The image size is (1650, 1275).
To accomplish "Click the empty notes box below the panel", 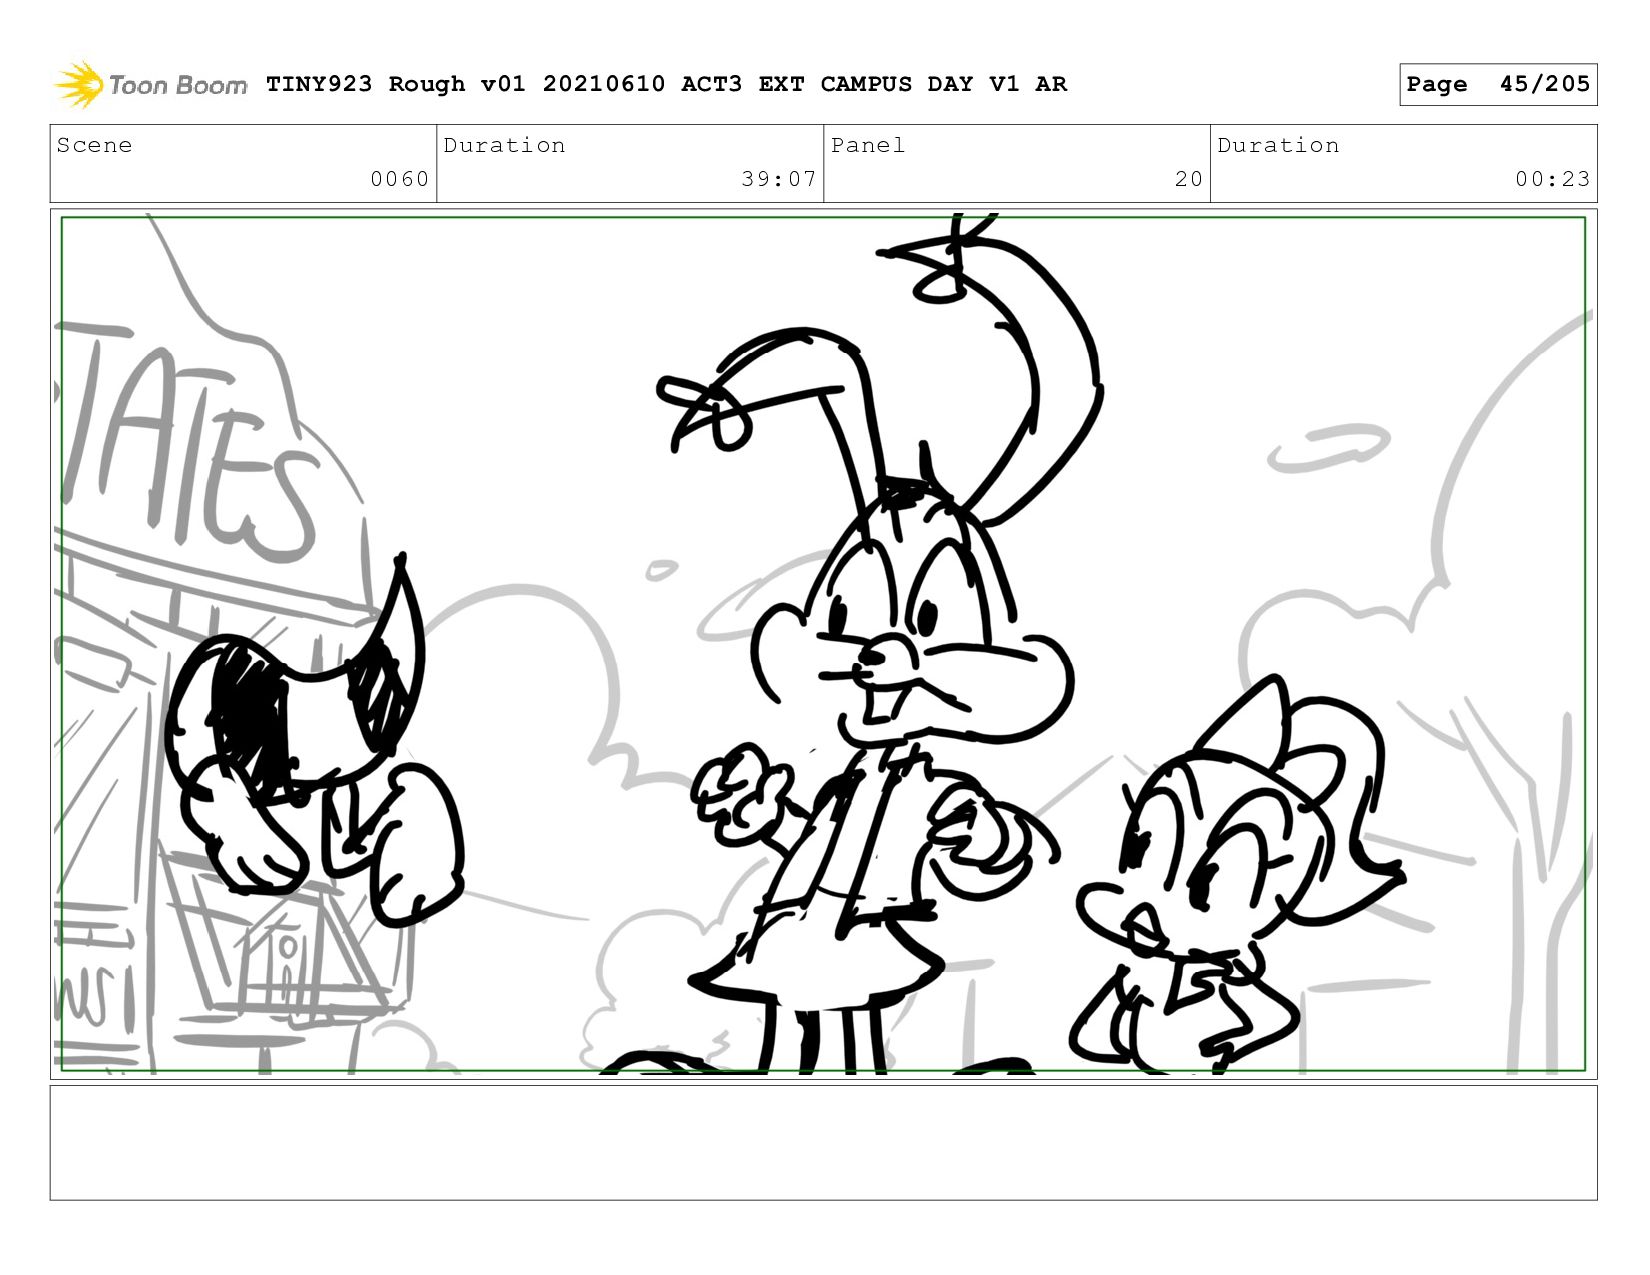I will click(823, 1143).
